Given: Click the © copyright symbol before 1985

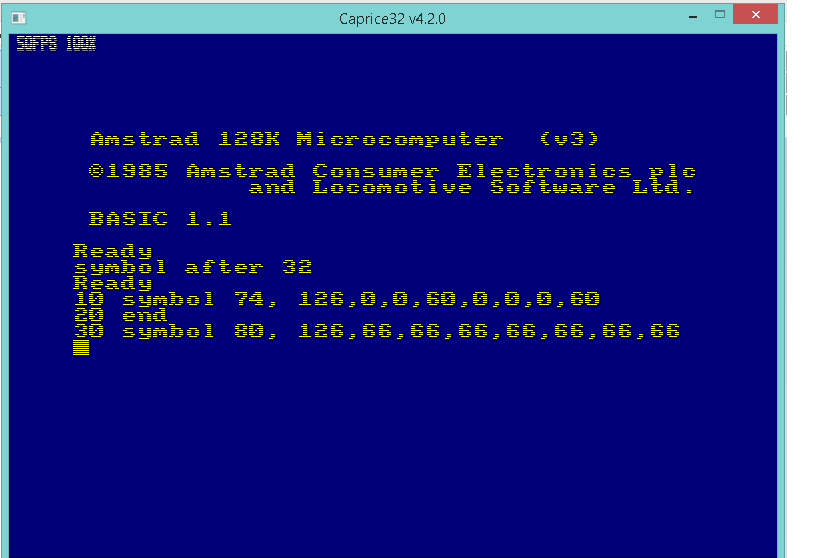Looking at the screenshot, I should 96,171.
